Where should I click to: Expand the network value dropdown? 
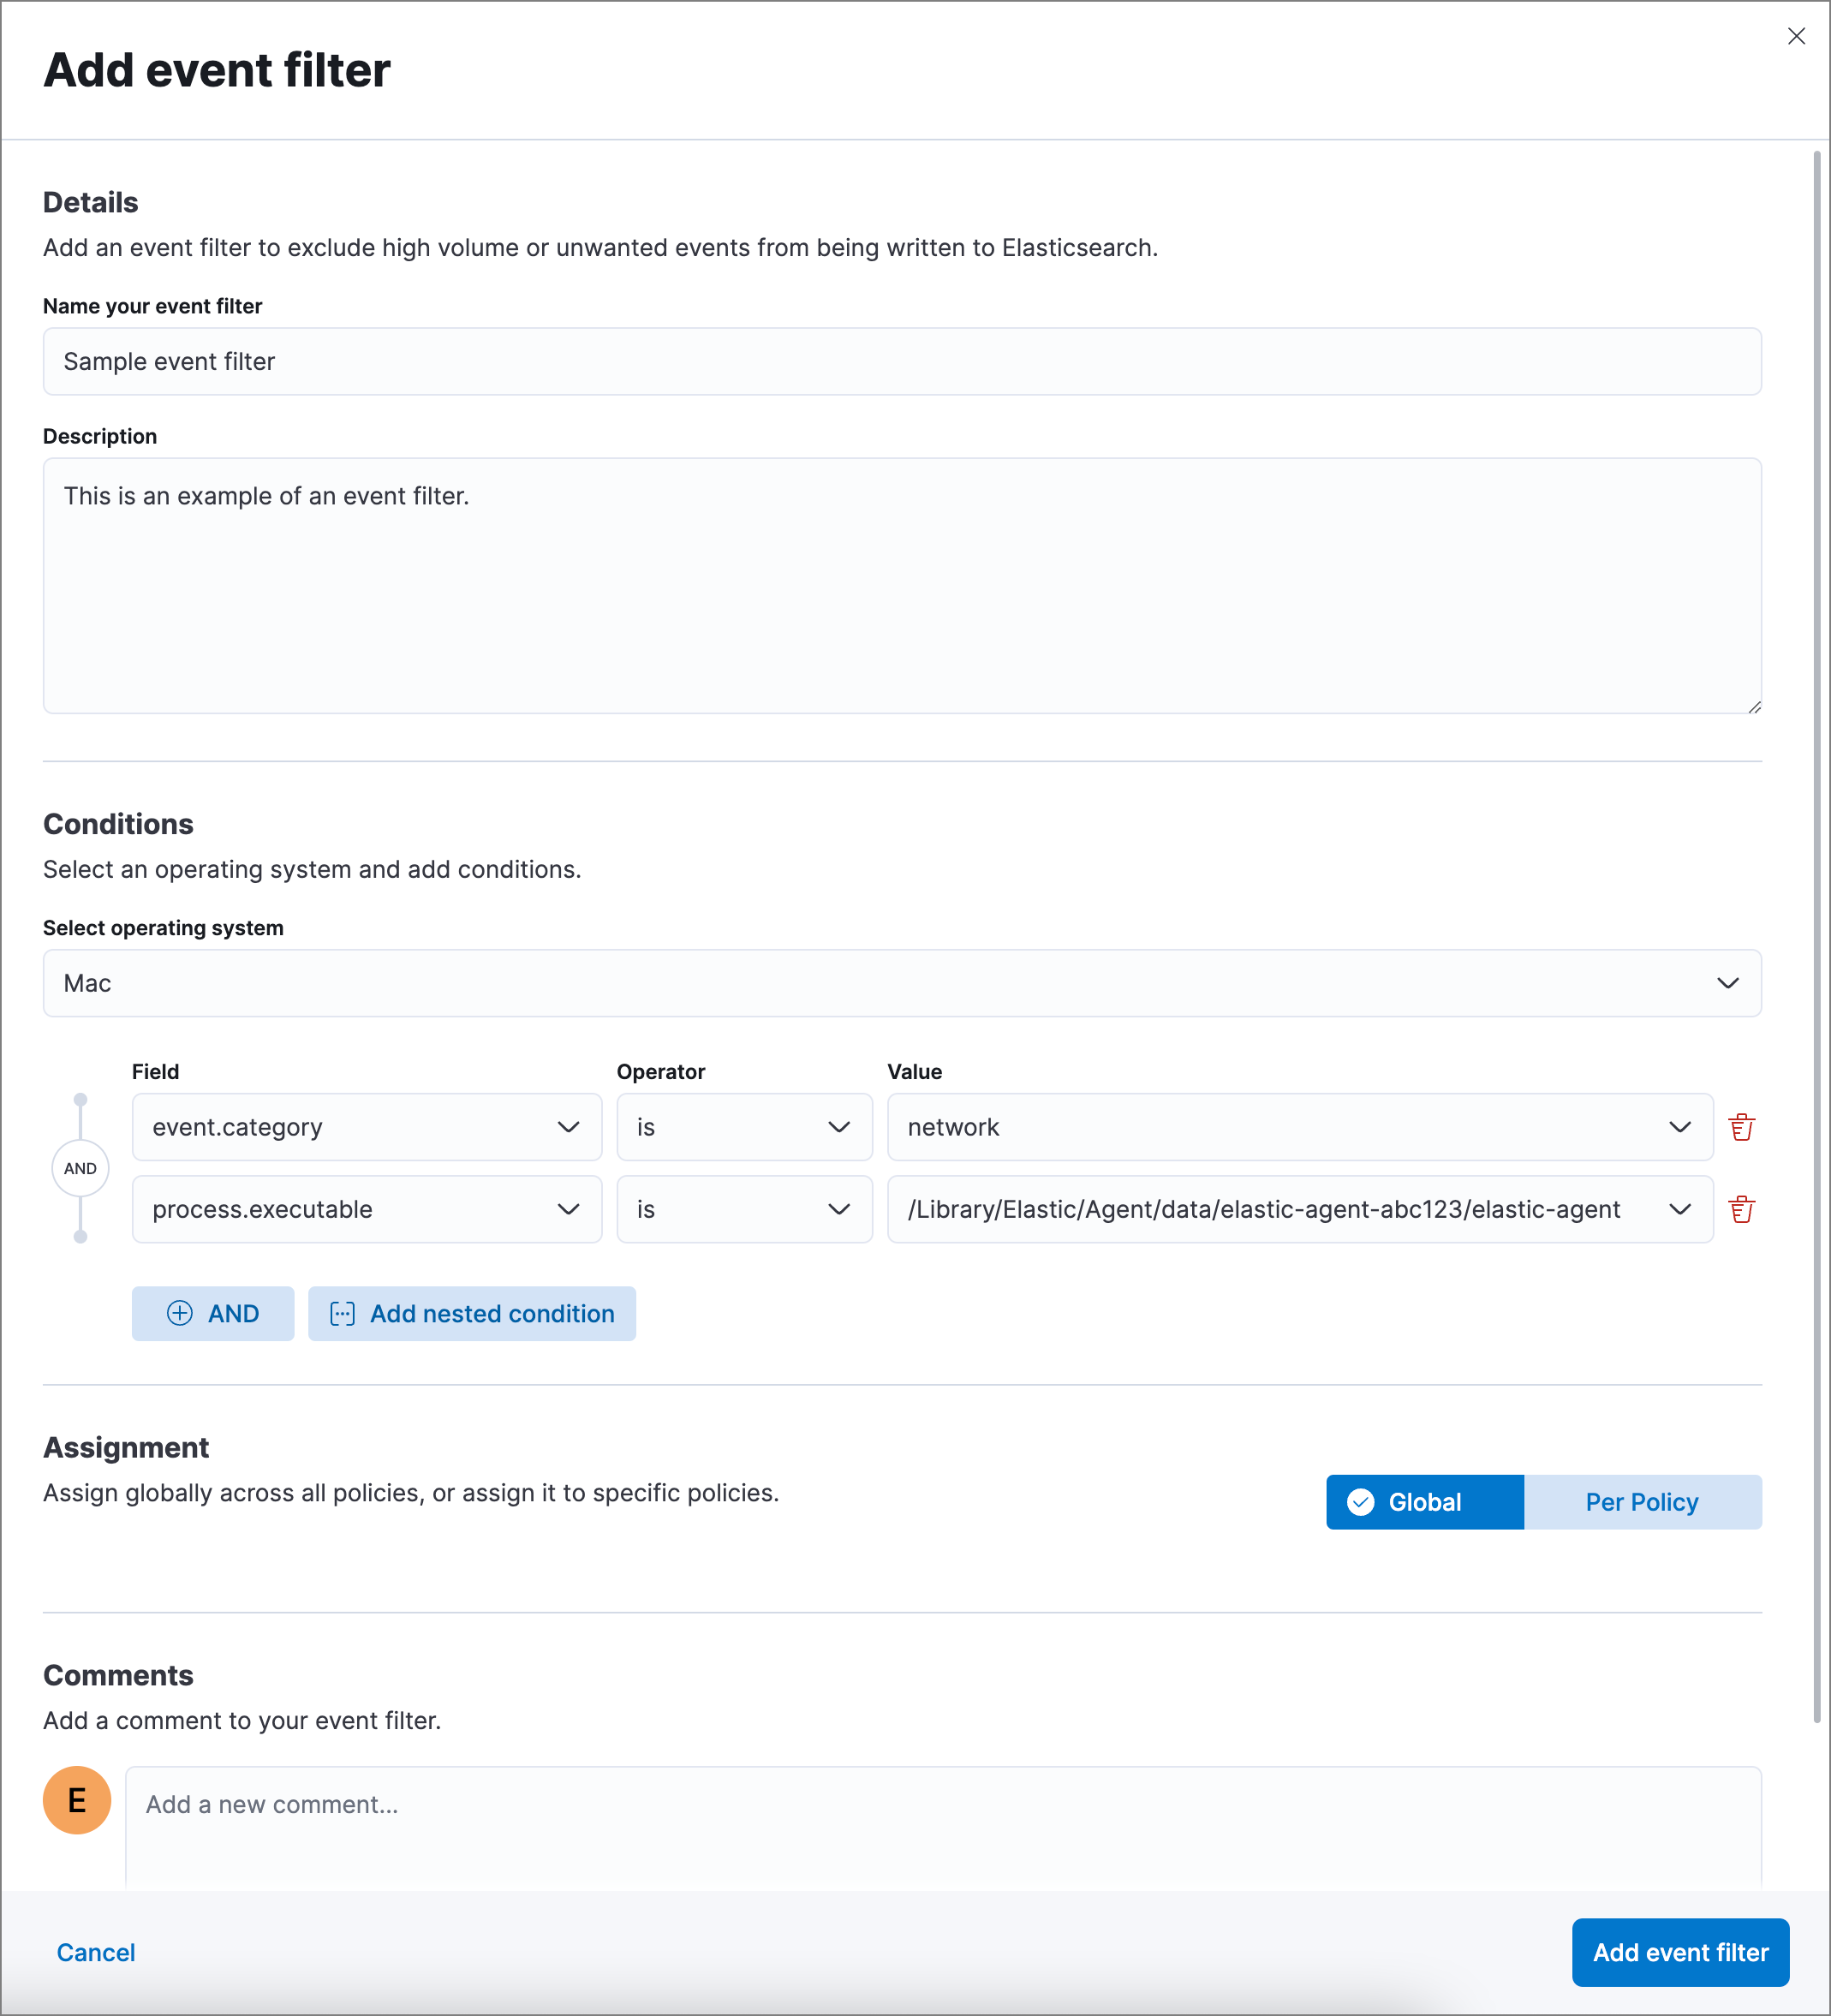1299,1127
